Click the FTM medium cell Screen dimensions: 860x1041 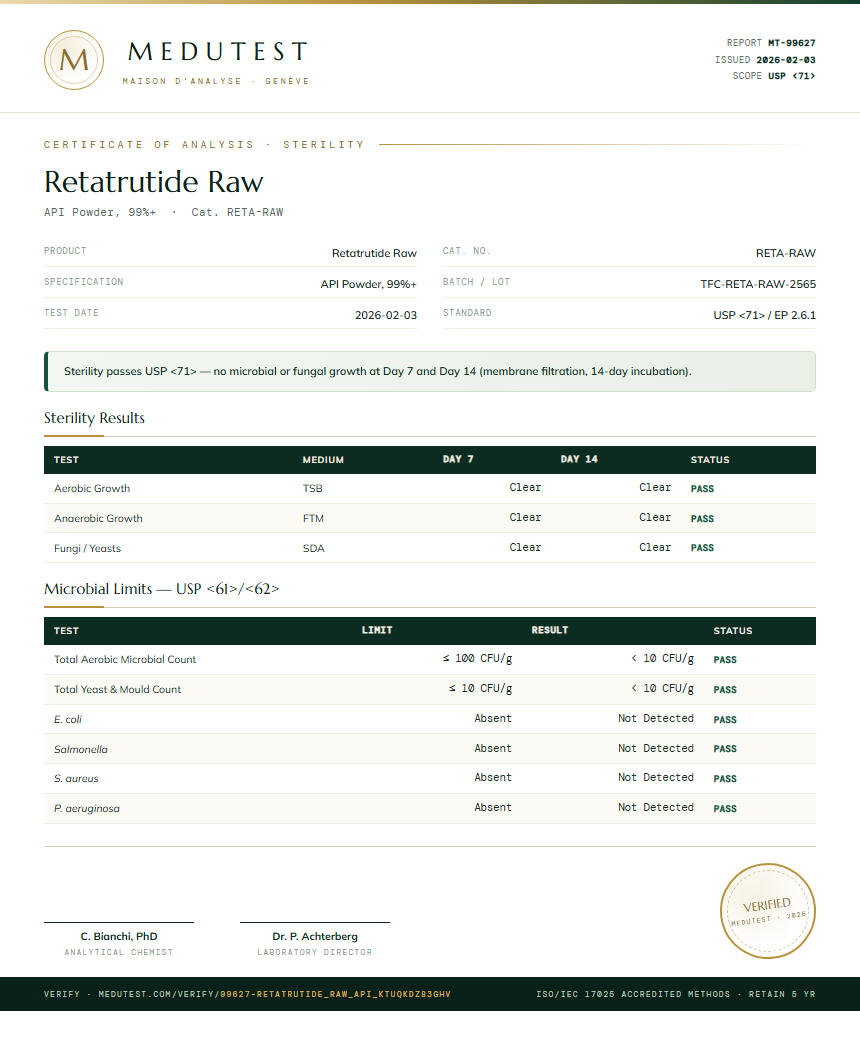click(313, 519)
